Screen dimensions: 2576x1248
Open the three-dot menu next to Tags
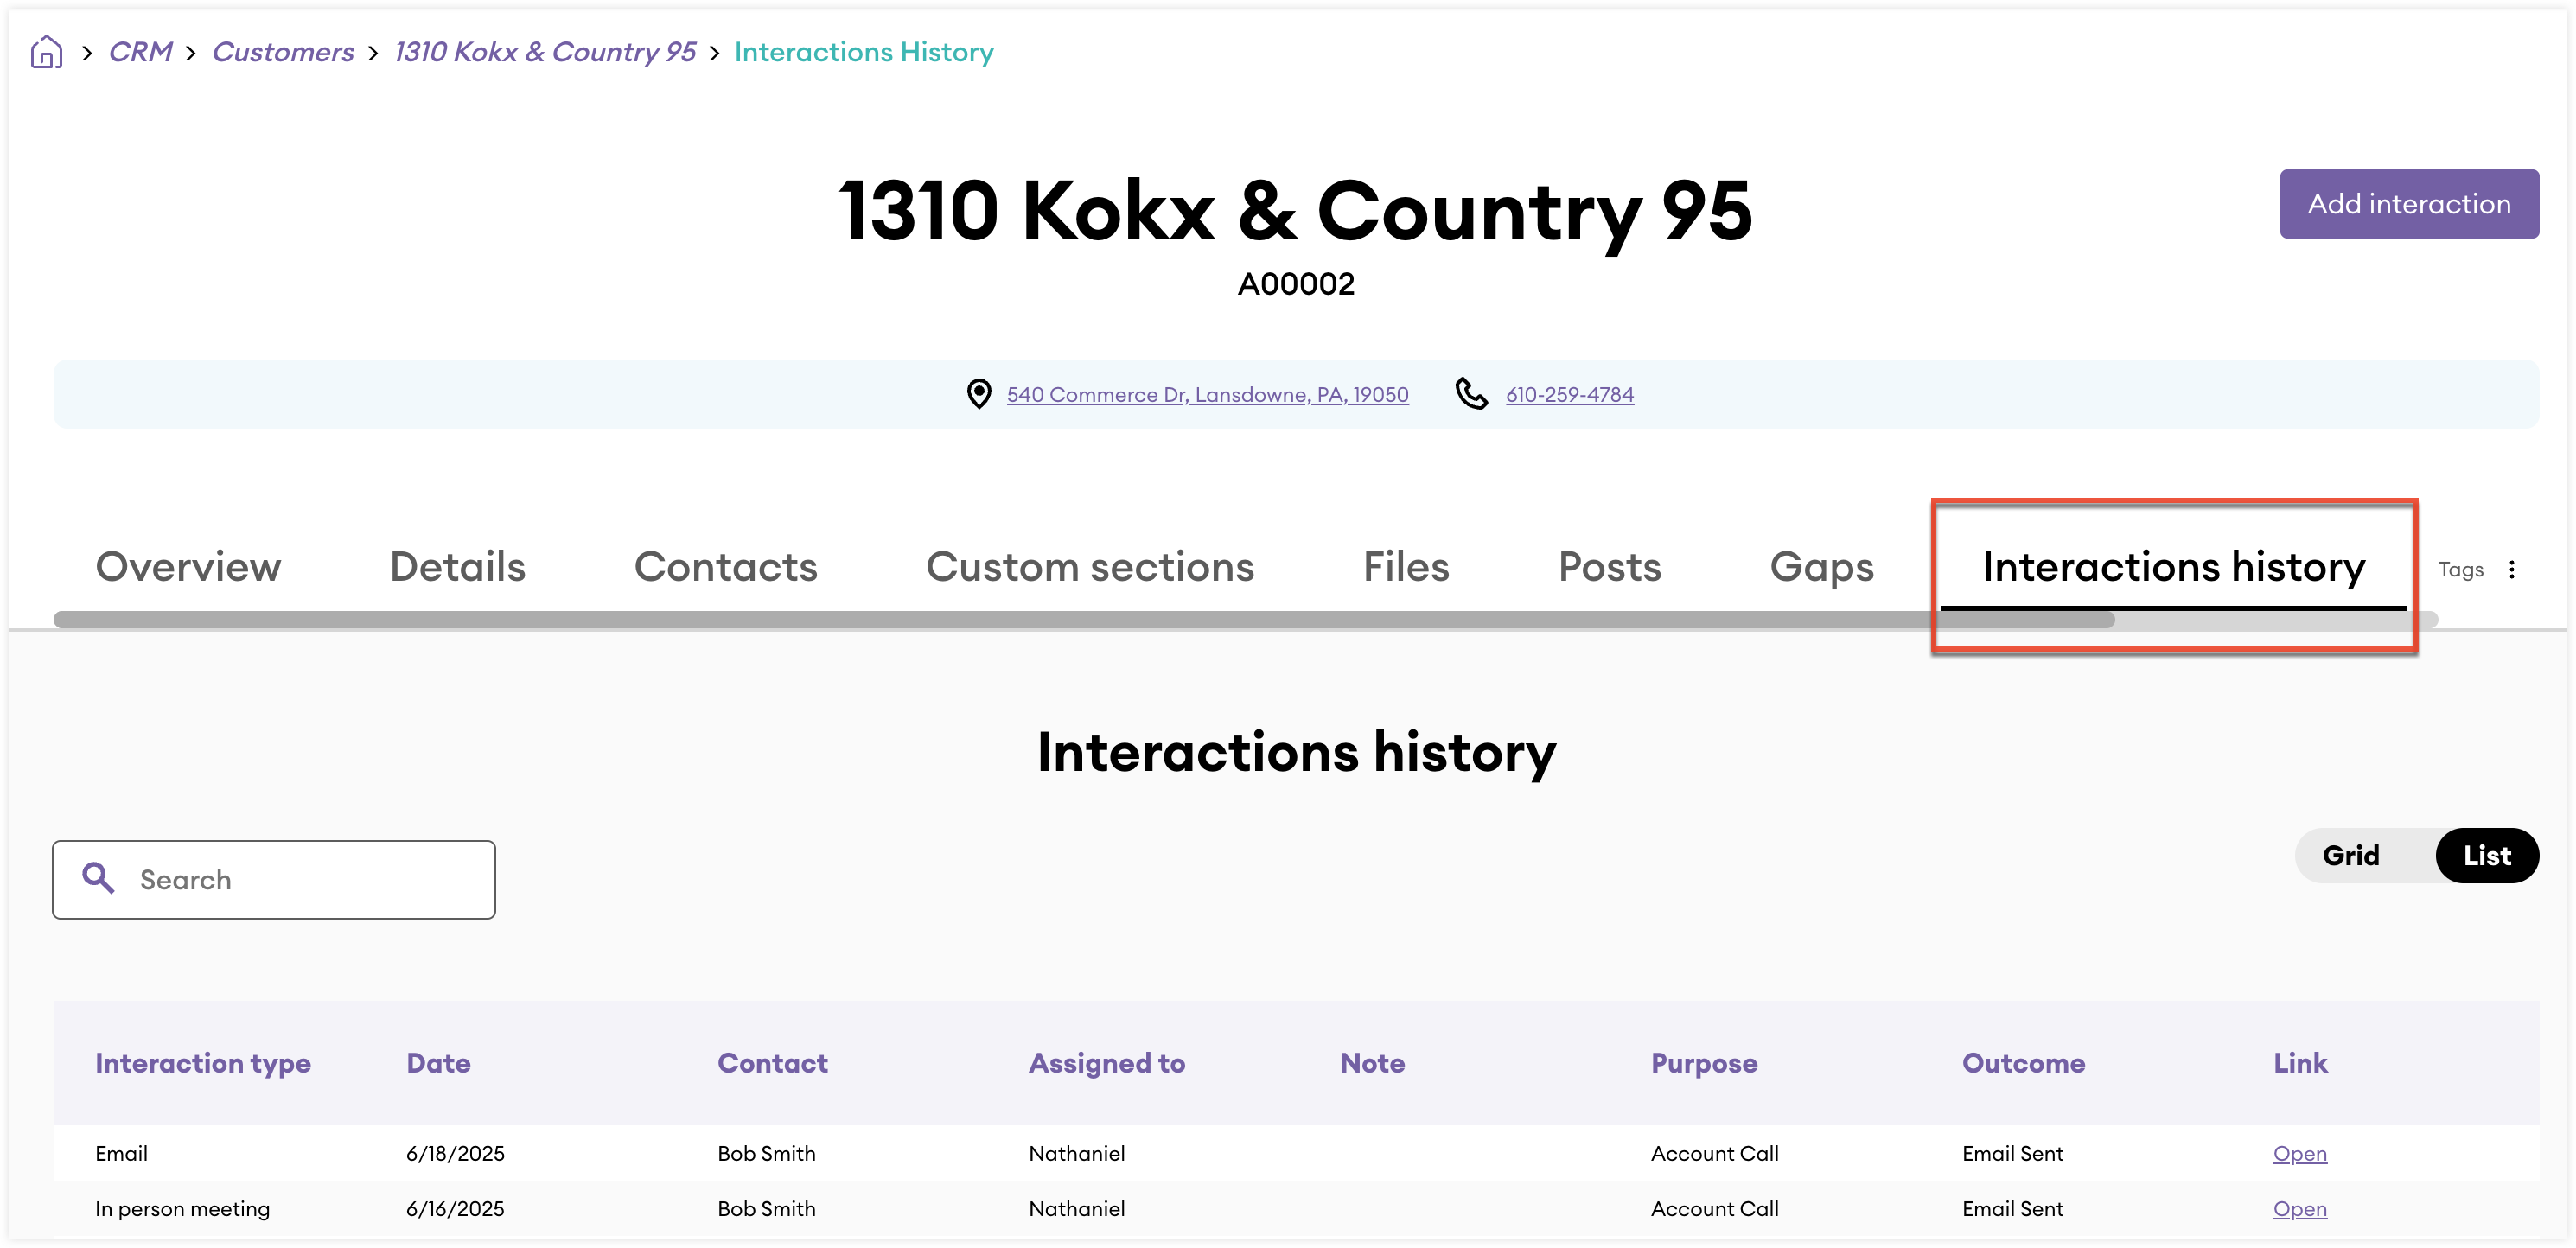(2512, 569)
